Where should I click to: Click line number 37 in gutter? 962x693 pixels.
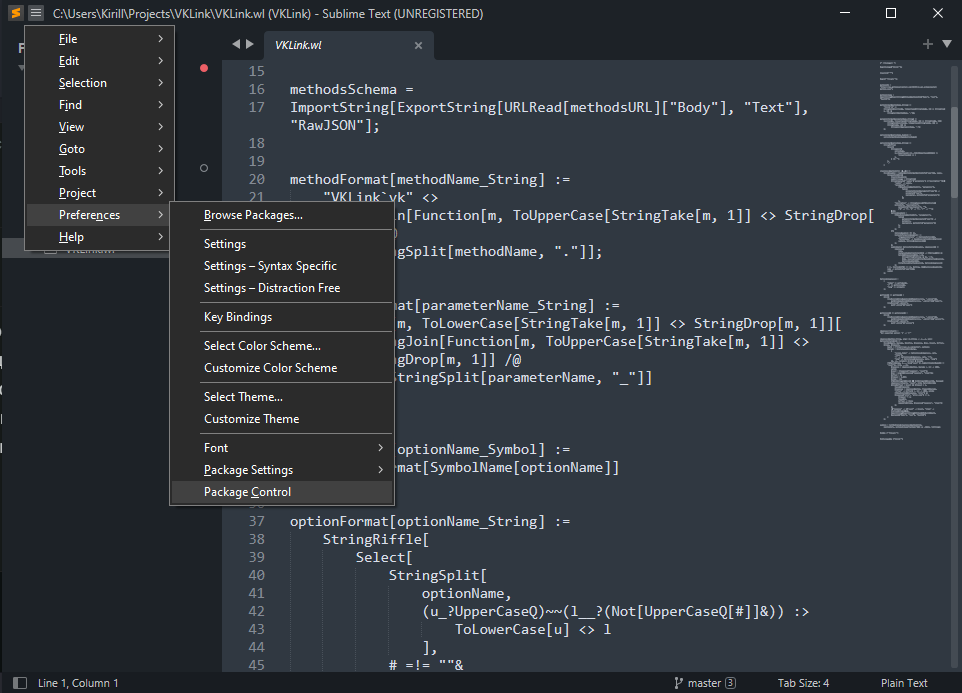tap(256, 521)
